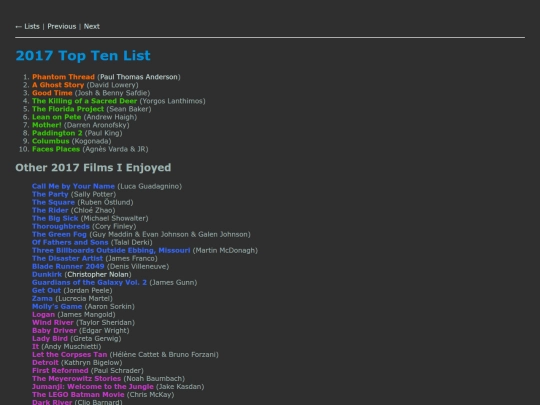Open the Wind River link
The image size is (540, 405).
tap(53, 323)
